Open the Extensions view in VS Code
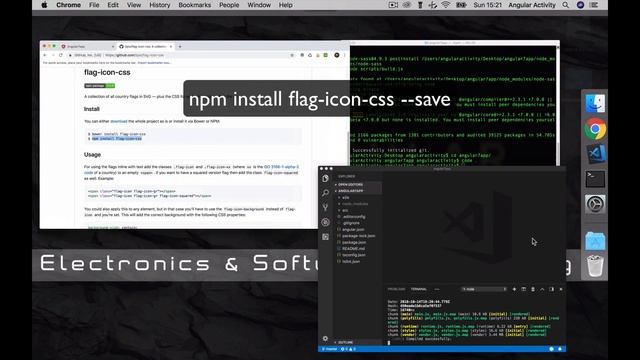This screenshot has height=360, width=640. [325, 237]
